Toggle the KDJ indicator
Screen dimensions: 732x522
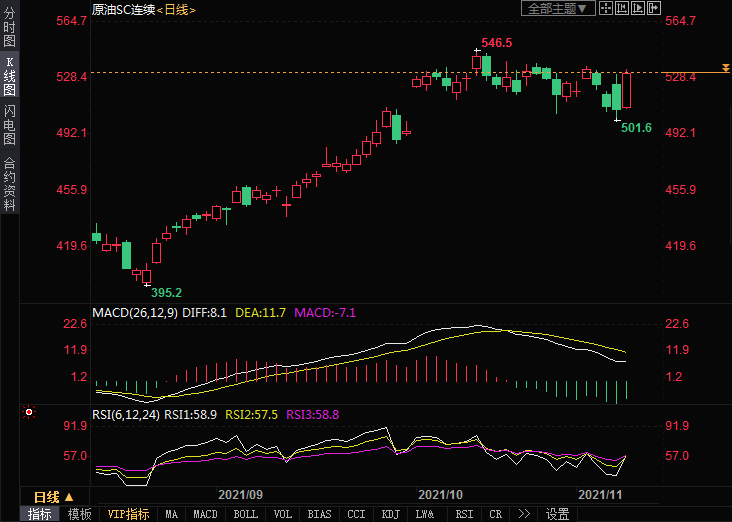pos(390,514)
